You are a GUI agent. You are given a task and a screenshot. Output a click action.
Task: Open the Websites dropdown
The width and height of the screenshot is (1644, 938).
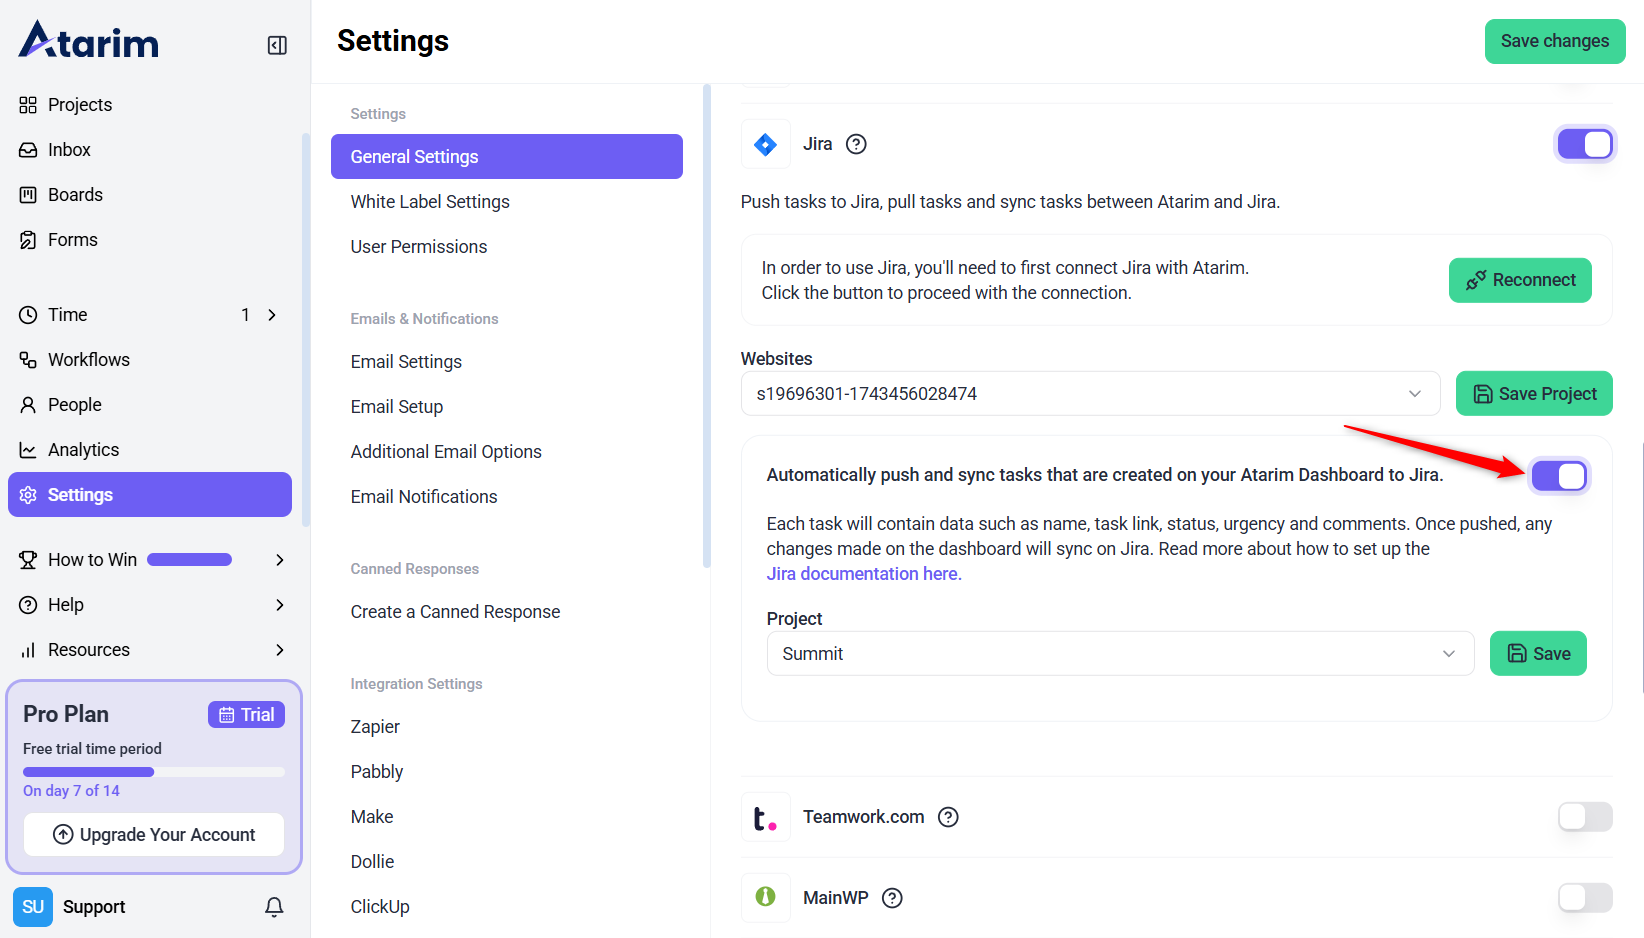pyautogui.click(x=1090, y=394)
